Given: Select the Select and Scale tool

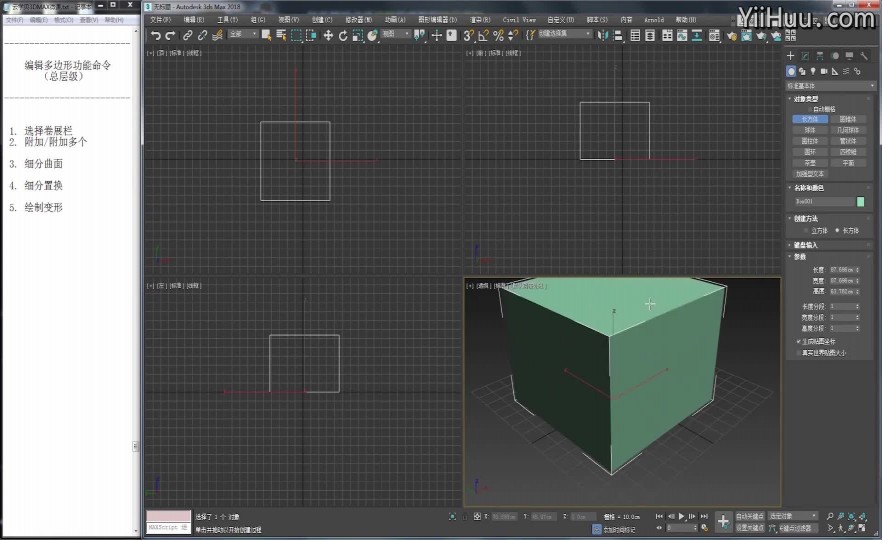Looking at the screenshot, I should (357, 35).
